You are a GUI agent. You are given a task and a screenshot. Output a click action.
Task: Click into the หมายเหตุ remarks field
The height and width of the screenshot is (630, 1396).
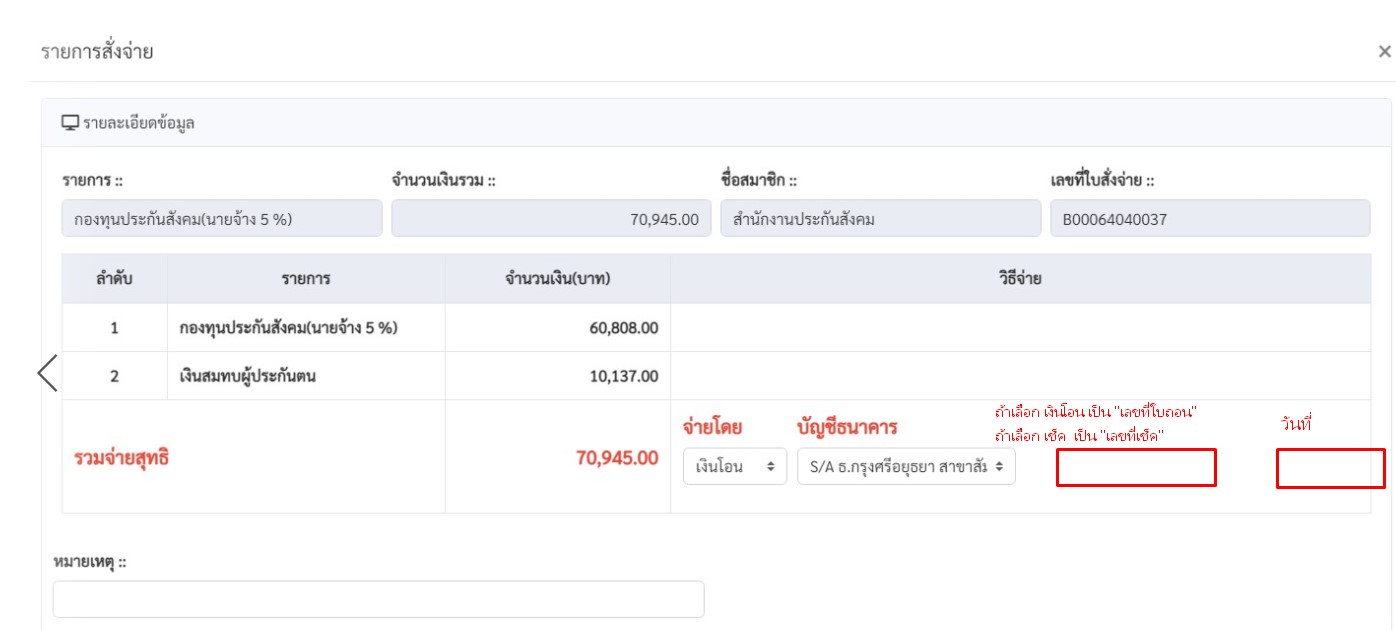[x=378, y=599]
